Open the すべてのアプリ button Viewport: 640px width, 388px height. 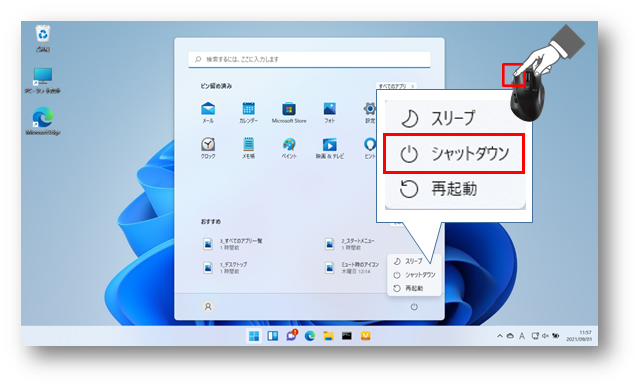pyautogui.click(x=396, y=86)
